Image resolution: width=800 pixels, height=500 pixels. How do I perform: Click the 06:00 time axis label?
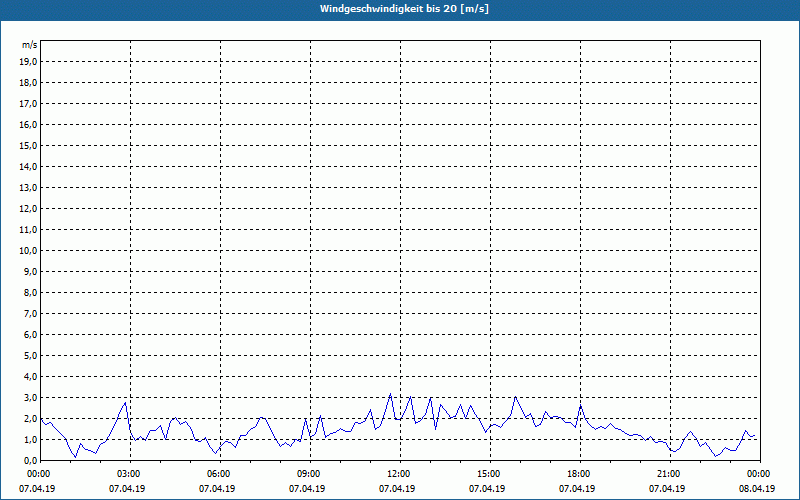(220, 474)
